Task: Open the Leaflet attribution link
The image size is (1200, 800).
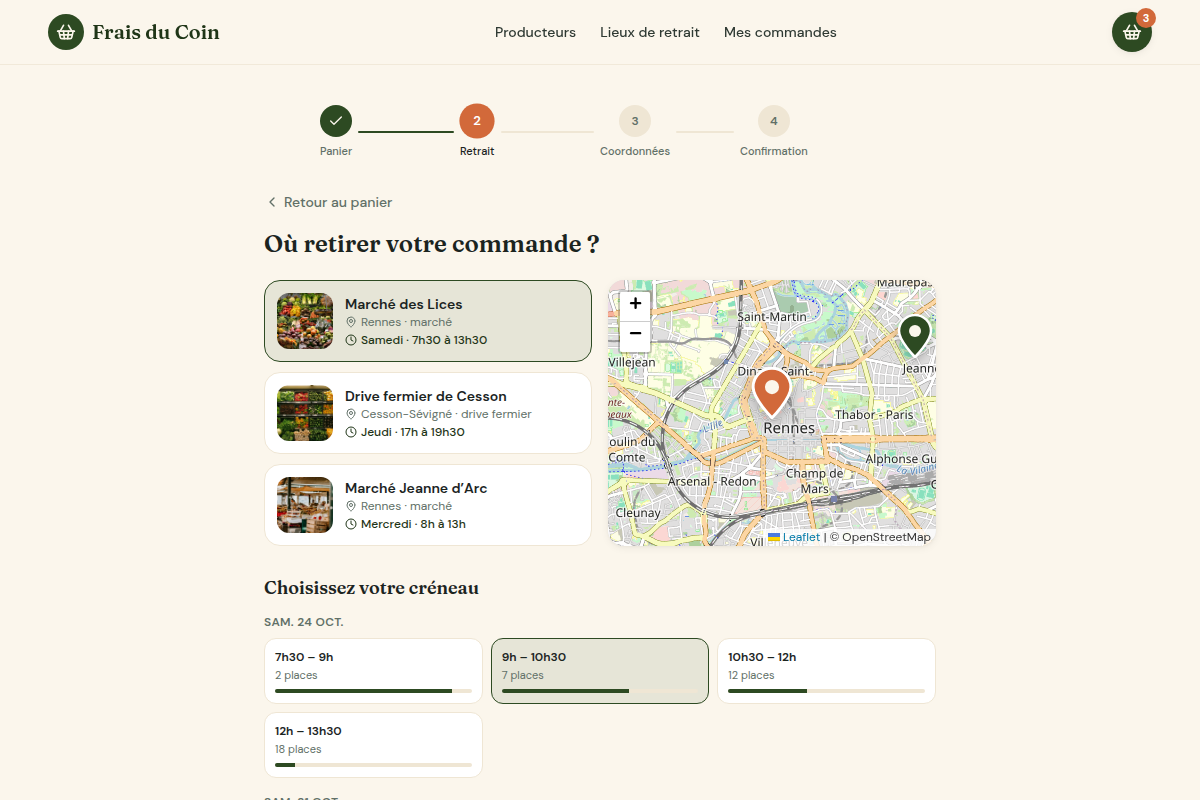Action: point(801,537)
